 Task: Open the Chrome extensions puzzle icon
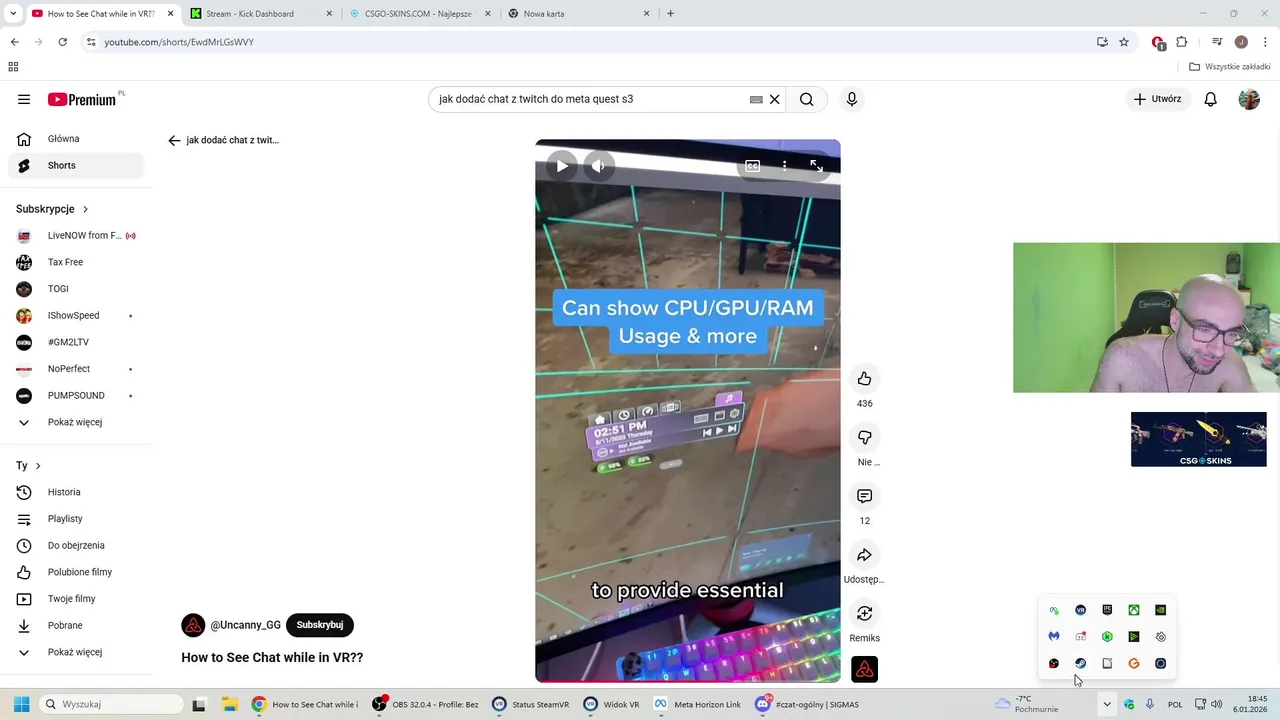coord(1182,42)
